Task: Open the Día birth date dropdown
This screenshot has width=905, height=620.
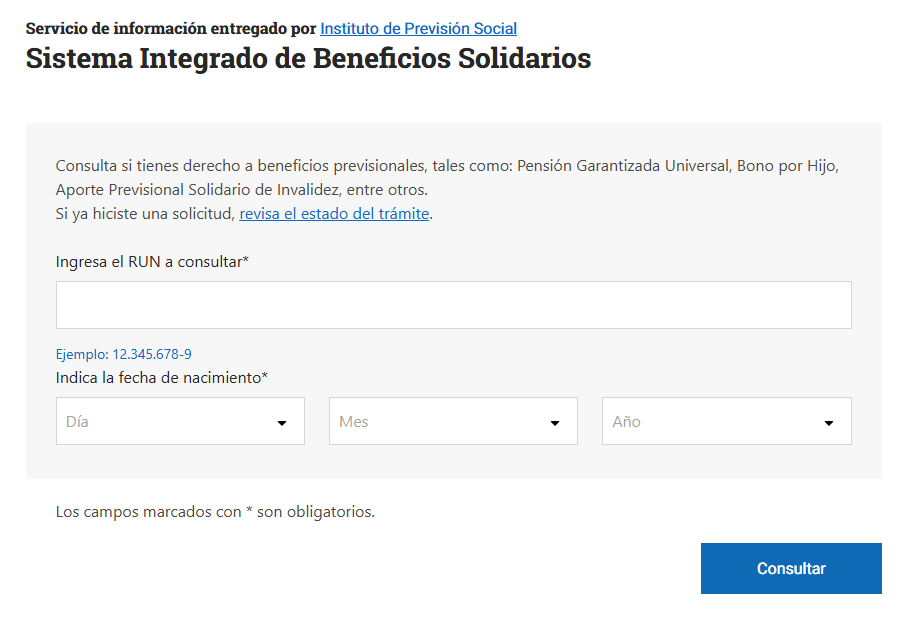Action: coord(180,421)
